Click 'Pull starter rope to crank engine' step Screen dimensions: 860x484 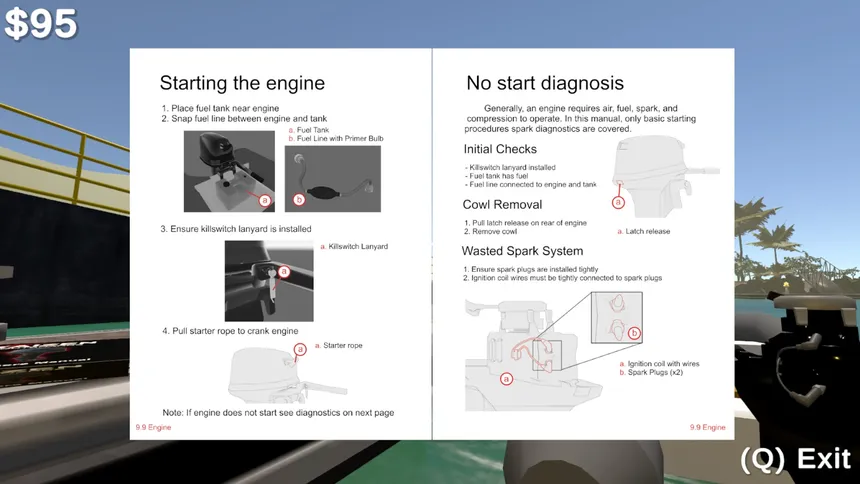(230, 331)
